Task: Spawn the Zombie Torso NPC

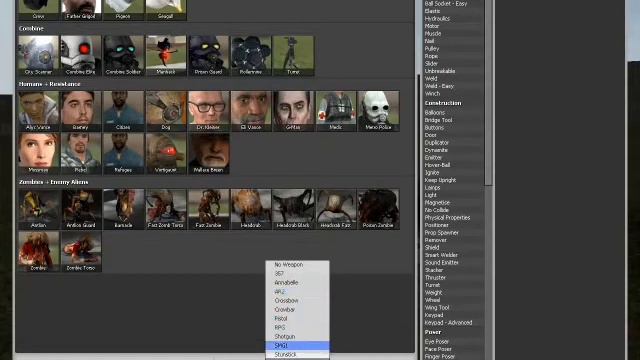Action: click(x=81, y=251)
